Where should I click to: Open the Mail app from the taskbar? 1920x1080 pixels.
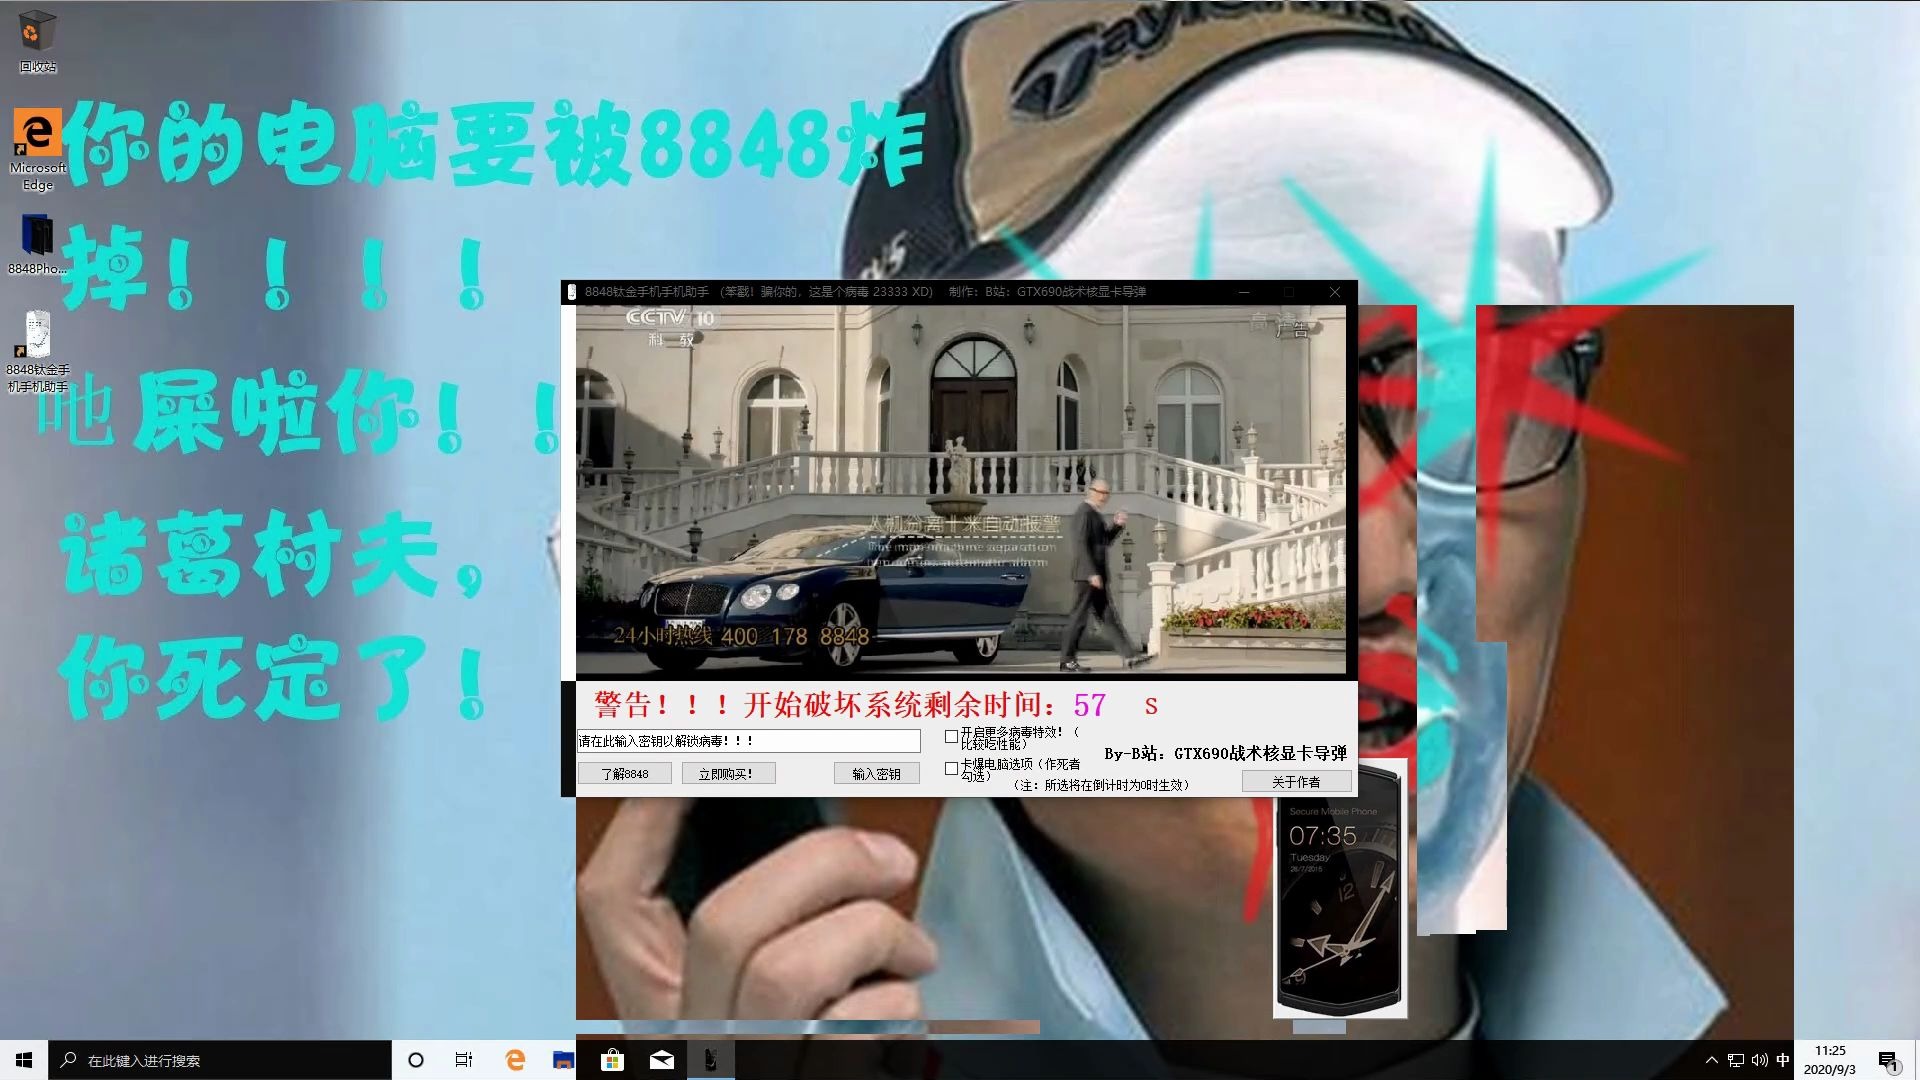click(662, 1060)
